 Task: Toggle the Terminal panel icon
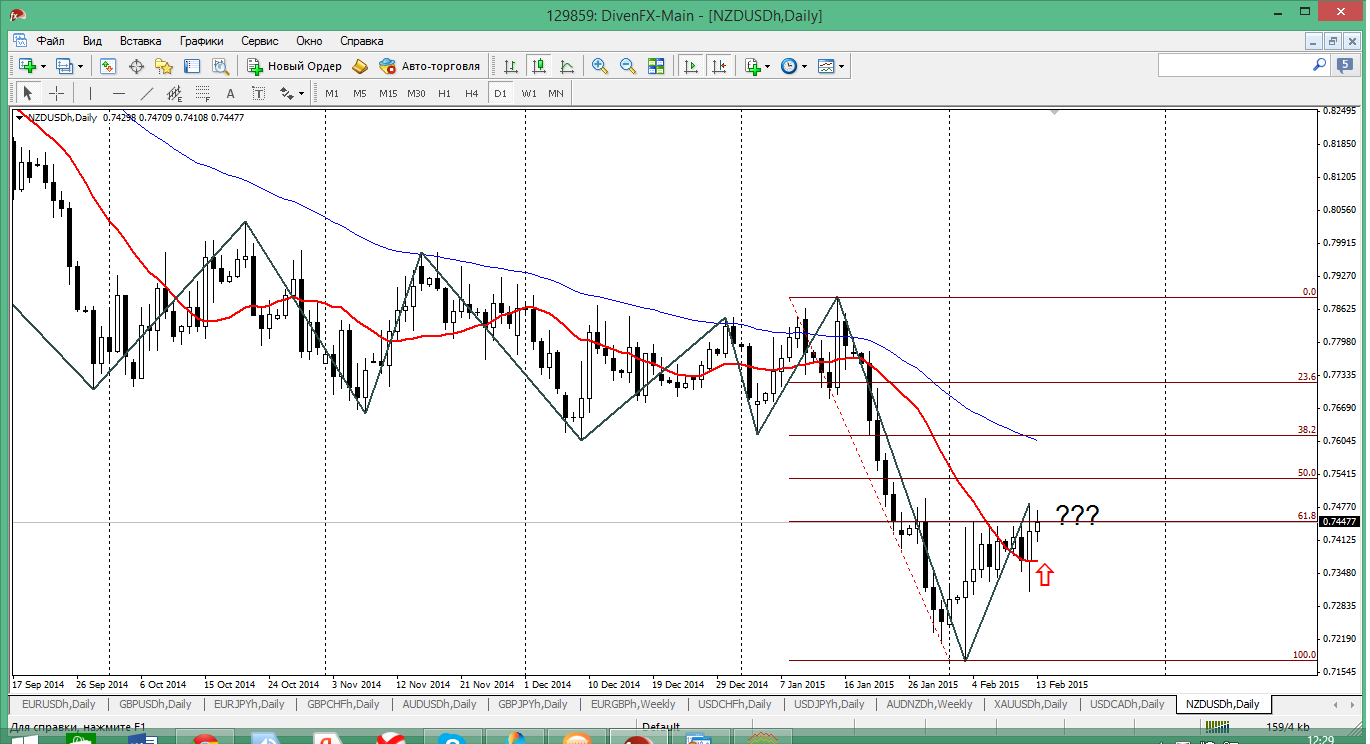192,66
